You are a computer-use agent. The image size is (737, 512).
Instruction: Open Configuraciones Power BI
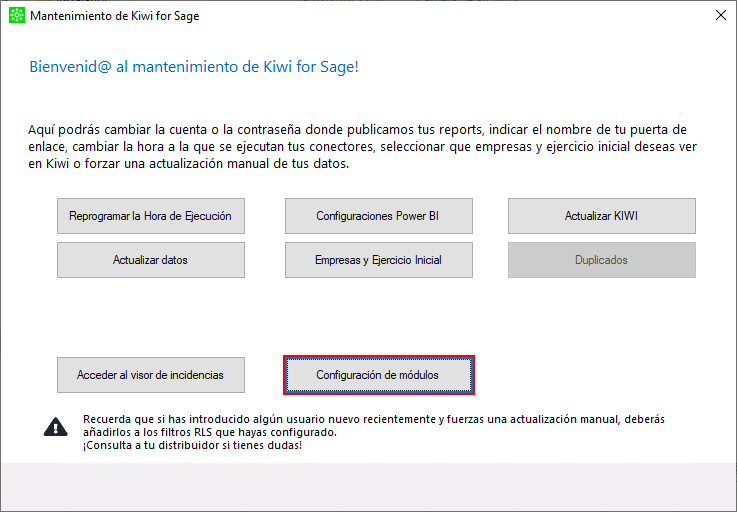pos(378,216)
